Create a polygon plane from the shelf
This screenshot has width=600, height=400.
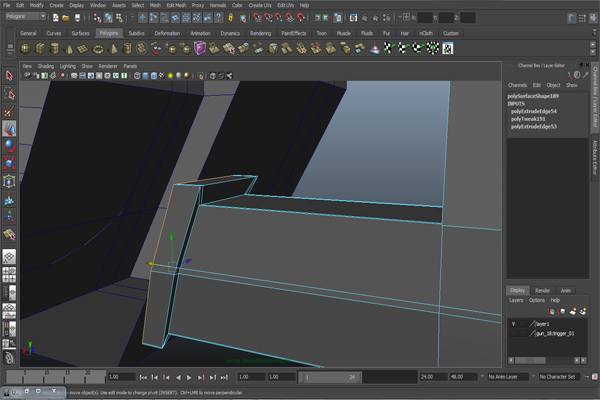83,49
